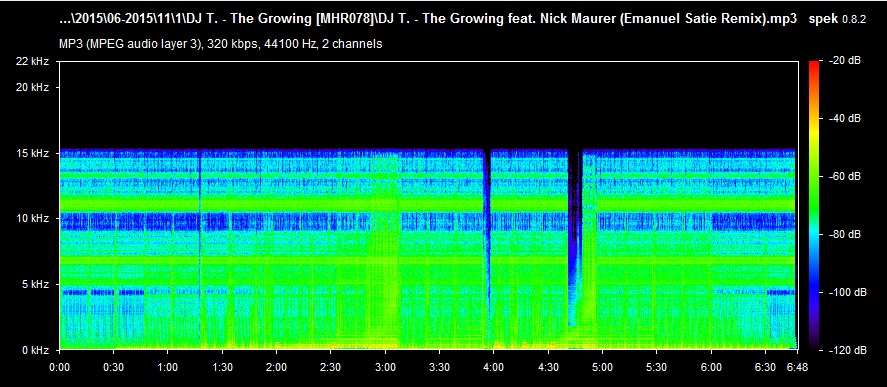Screen dimensions: 887x387
Task: Click the wide dark dropout near 4:45
Action: (575, 238)
